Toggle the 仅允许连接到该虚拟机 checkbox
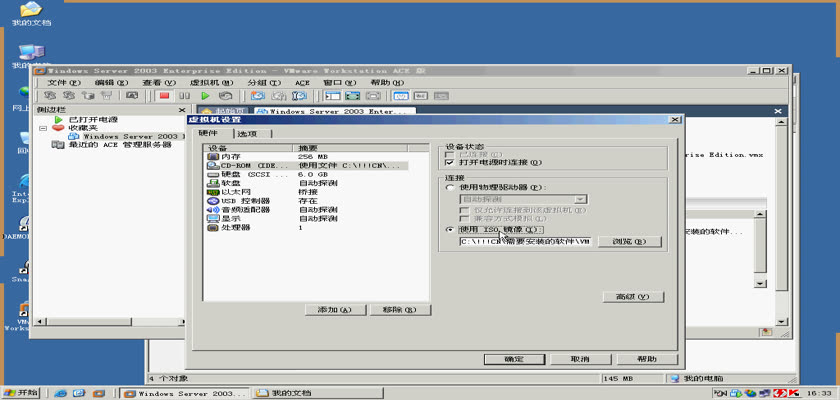The height and width of the screenshot is (400, 840). click(464, 210)
